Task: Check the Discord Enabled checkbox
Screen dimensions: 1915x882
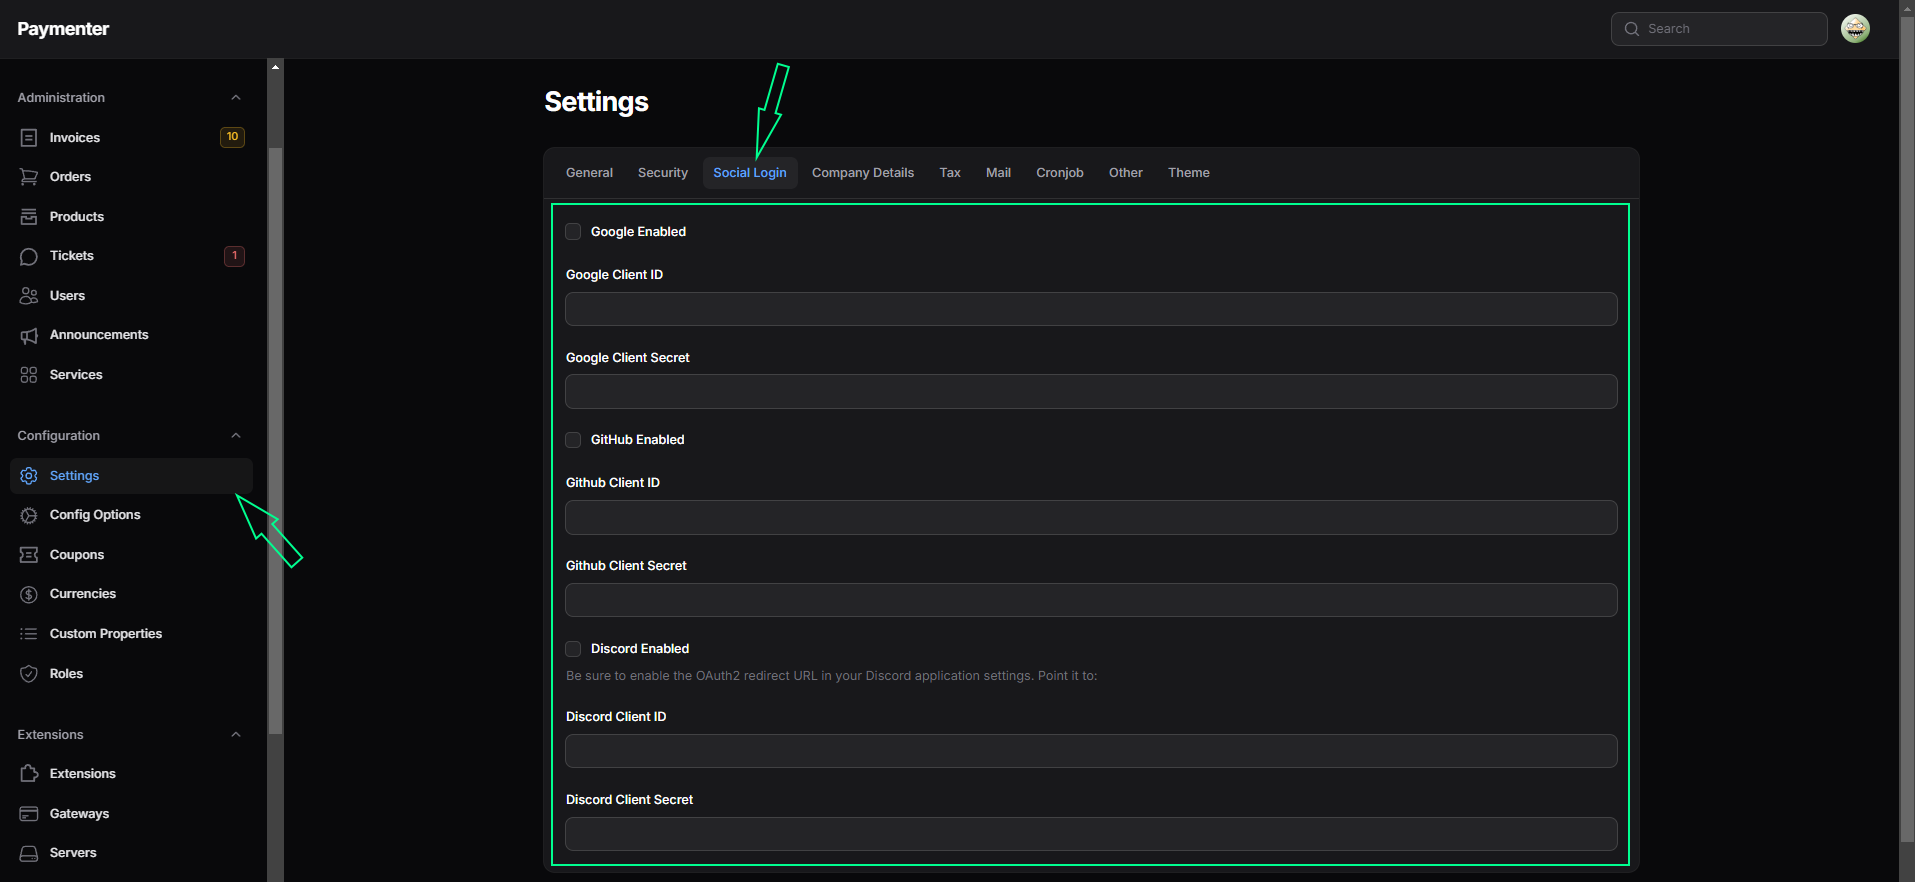Action: click(573, 649)
